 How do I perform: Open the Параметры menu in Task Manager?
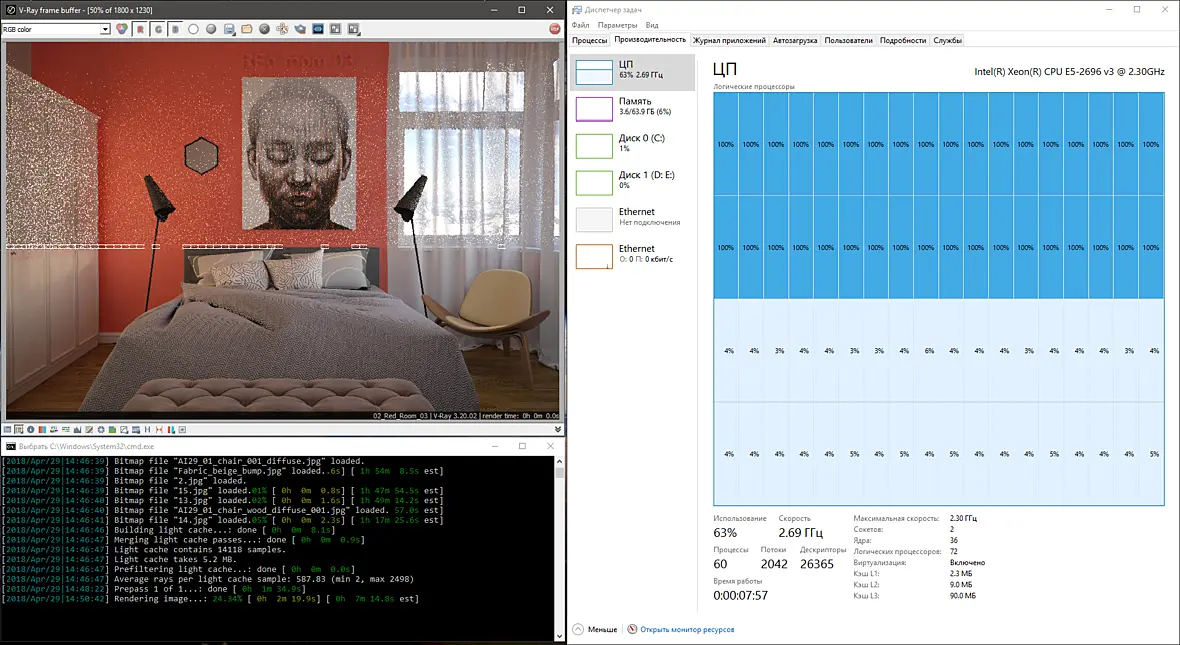[x=617, y=25]
